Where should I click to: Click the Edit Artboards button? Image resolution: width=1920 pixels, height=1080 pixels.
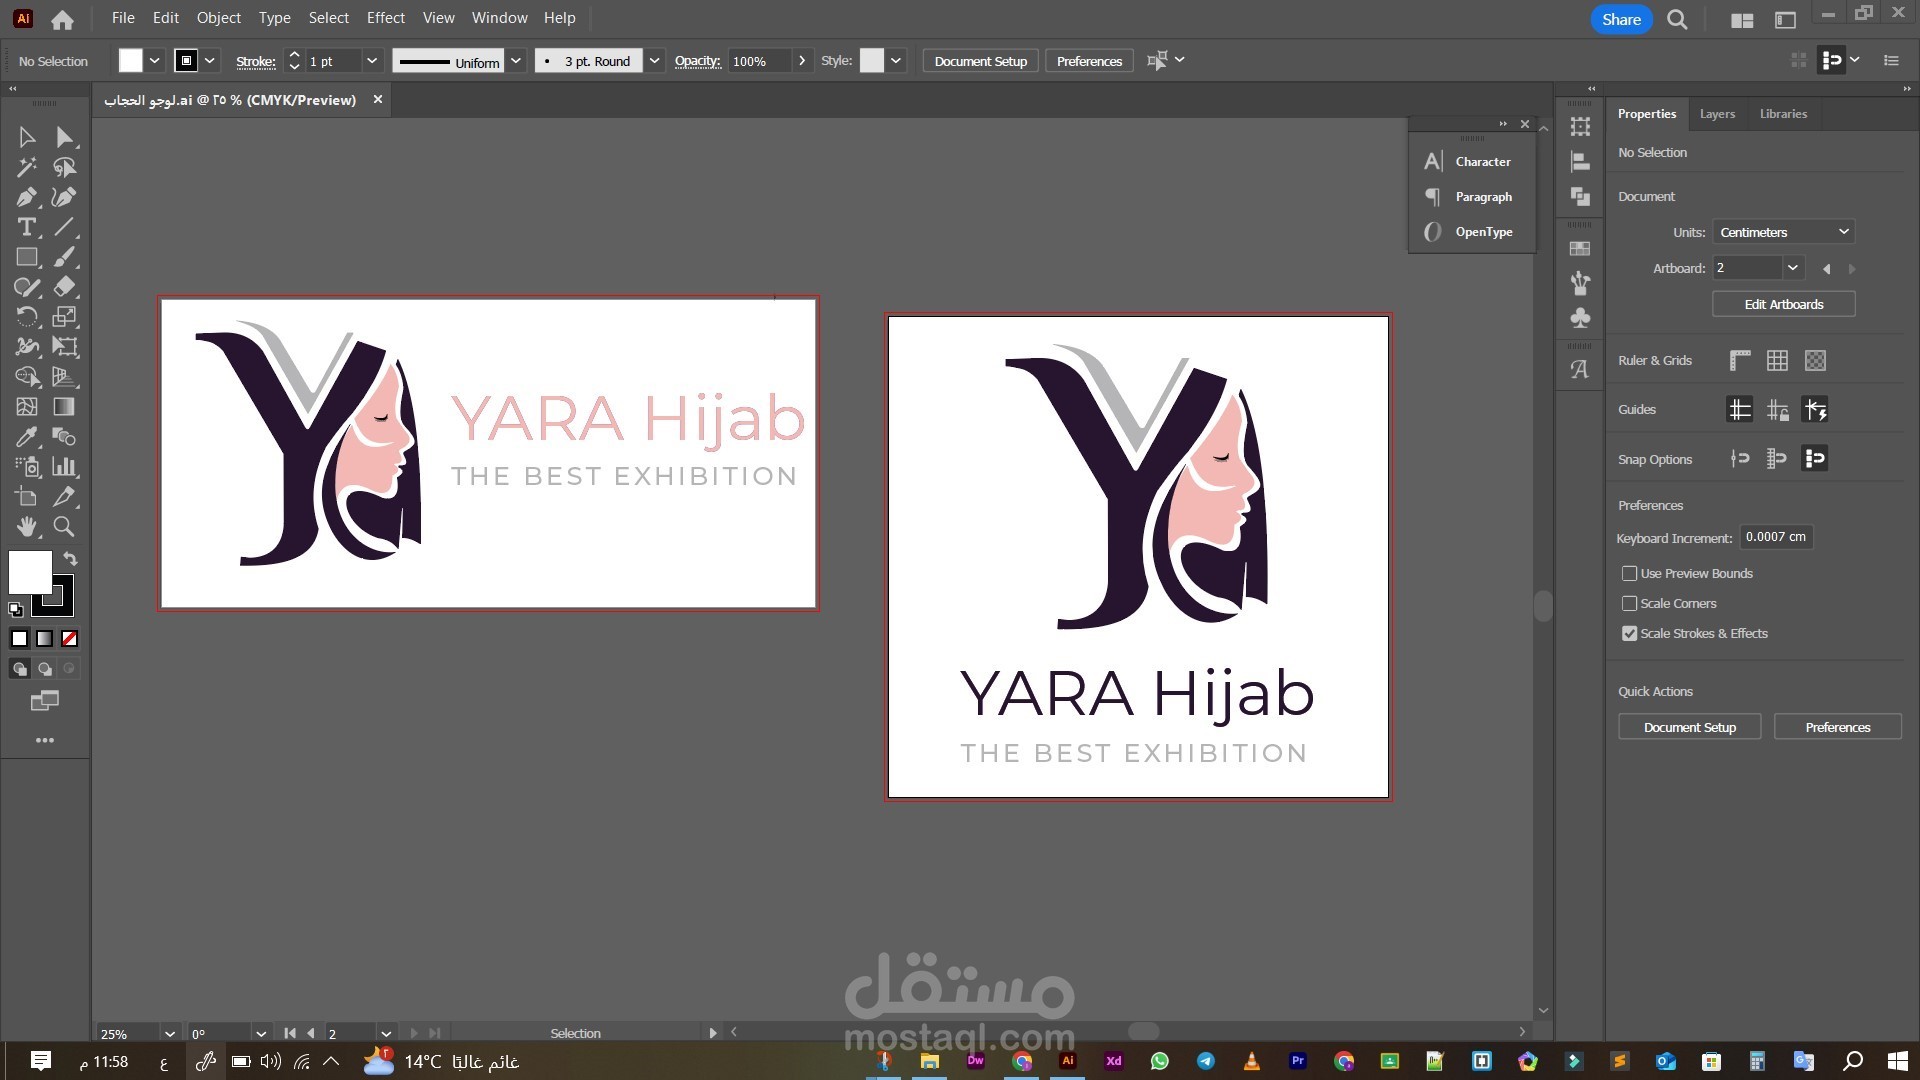click(1783, 304)
